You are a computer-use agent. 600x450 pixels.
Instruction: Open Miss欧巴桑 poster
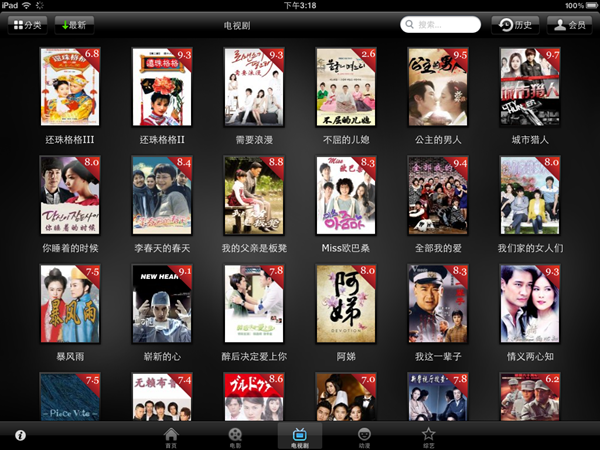point(346,195)
